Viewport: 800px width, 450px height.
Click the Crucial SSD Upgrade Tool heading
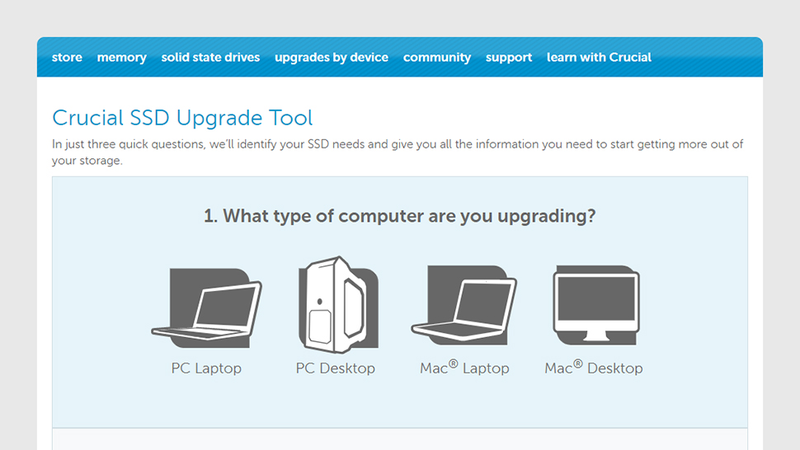coord(182,118)
